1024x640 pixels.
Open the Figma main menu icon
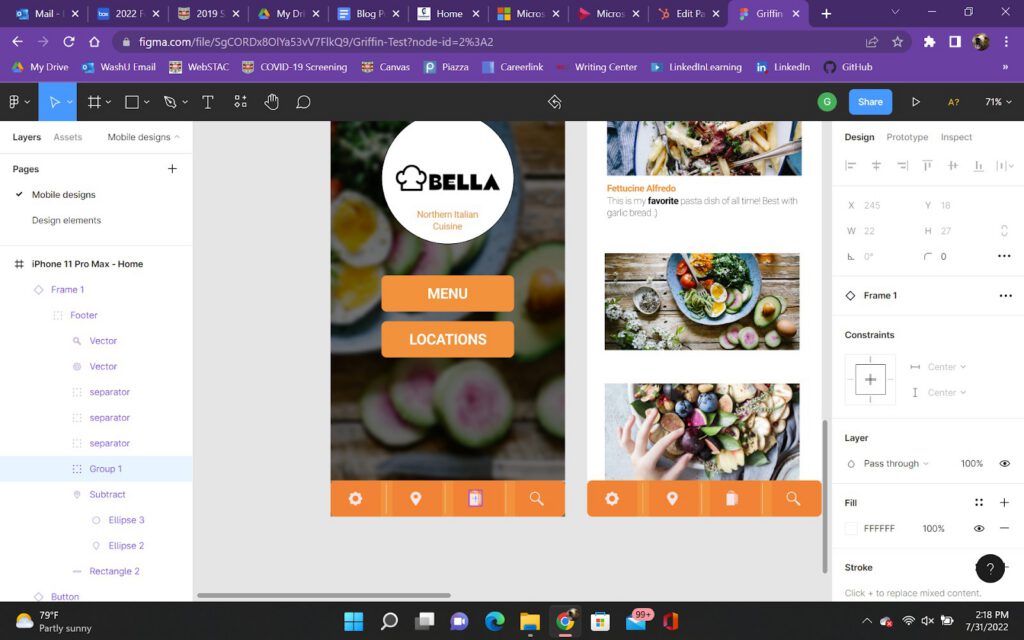point(18,102)
